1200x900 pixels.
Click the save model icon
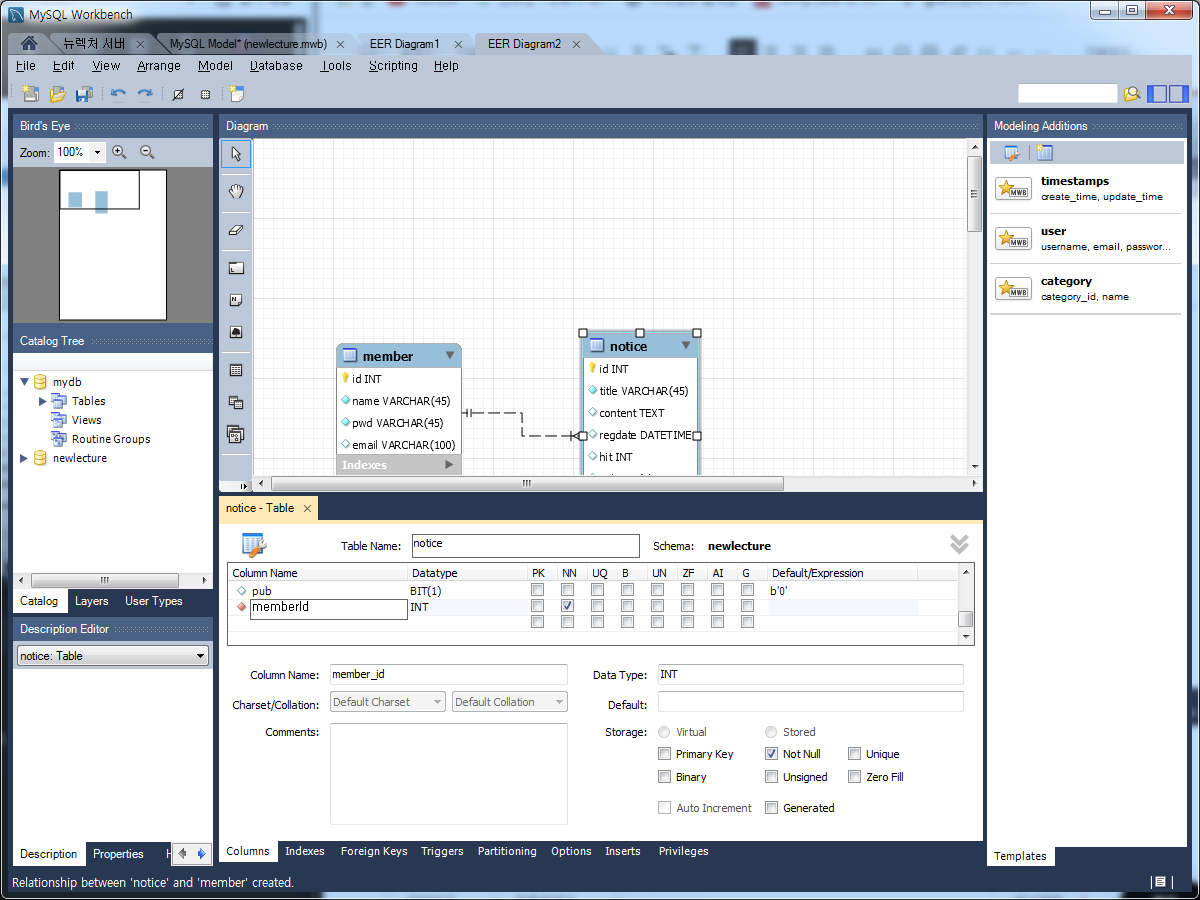point(84,94)
